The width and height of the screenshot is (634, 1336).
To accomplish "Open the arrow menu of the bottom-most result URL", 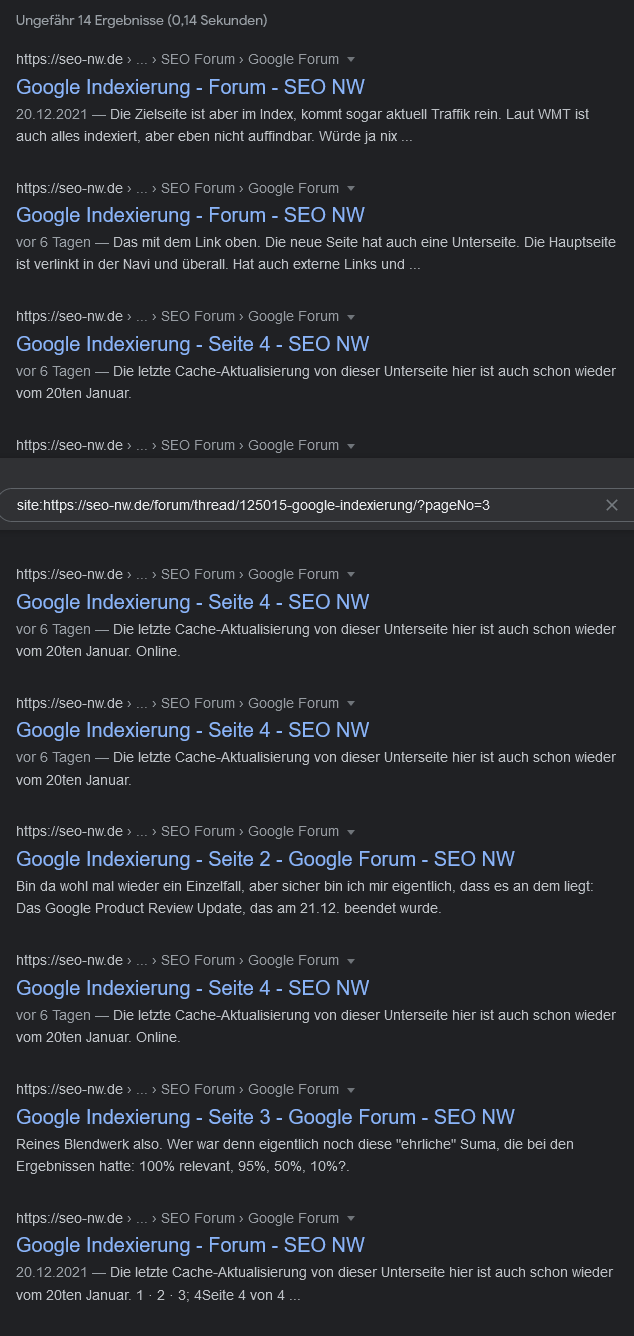I will click(x=351, y=1219).
